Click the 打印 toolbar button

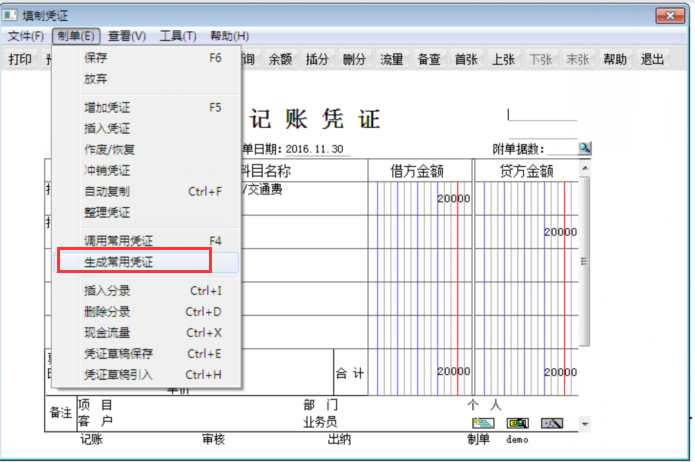[x=20, y=60]
